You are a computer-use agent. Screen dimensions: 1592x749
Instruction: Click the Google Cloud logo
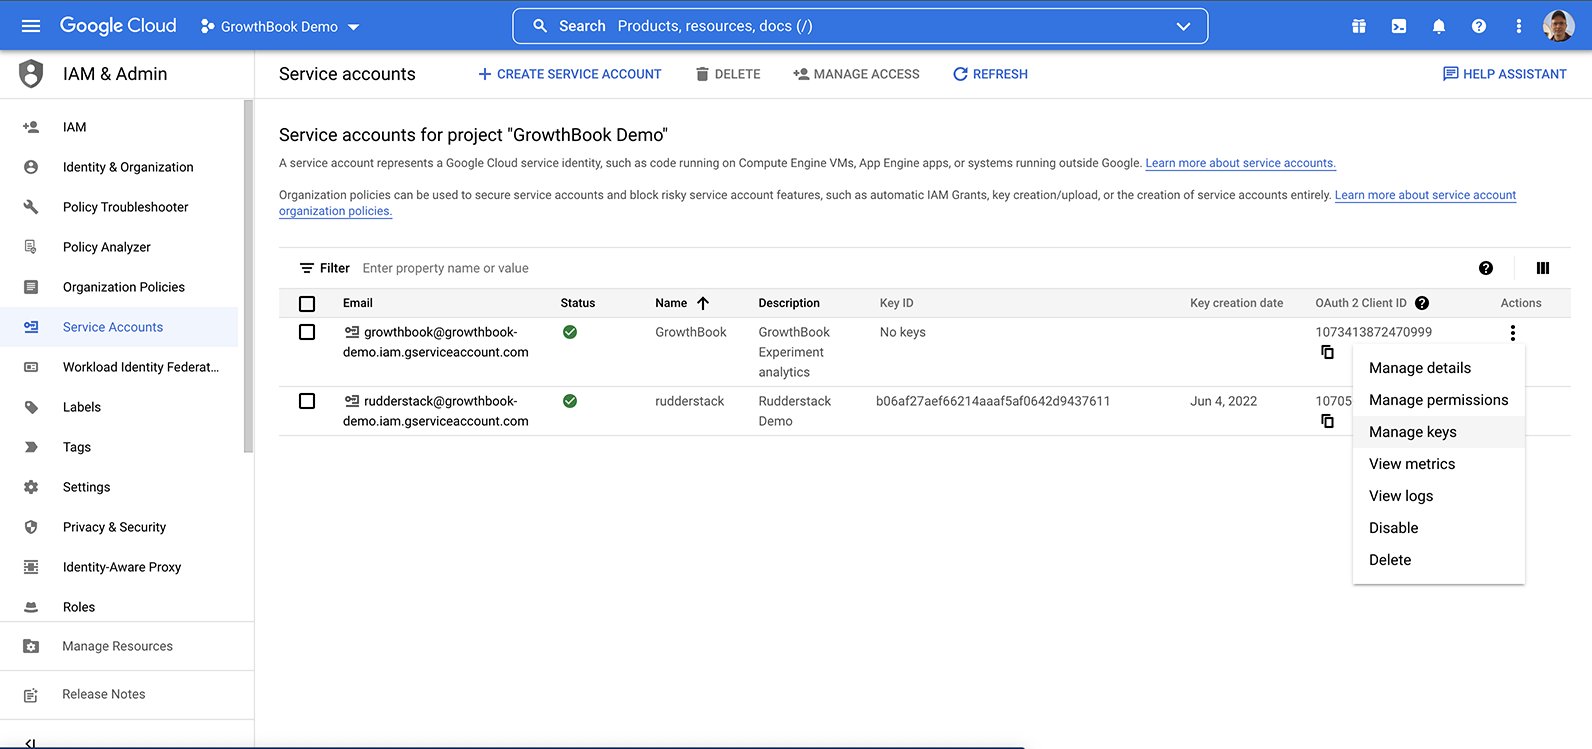(118, 26)
